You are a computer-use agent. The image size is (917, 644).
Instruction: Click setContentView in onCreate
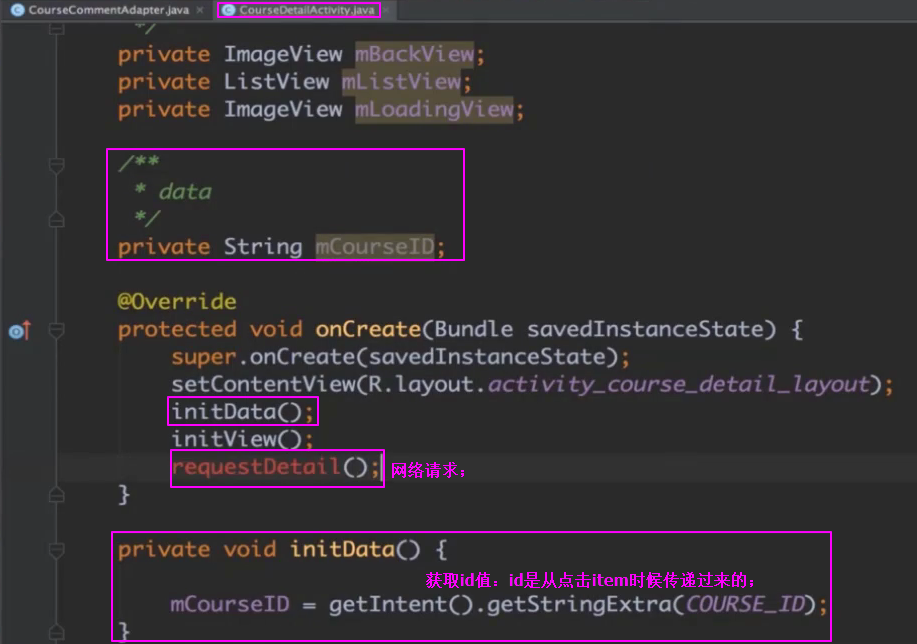pos(263,384)
